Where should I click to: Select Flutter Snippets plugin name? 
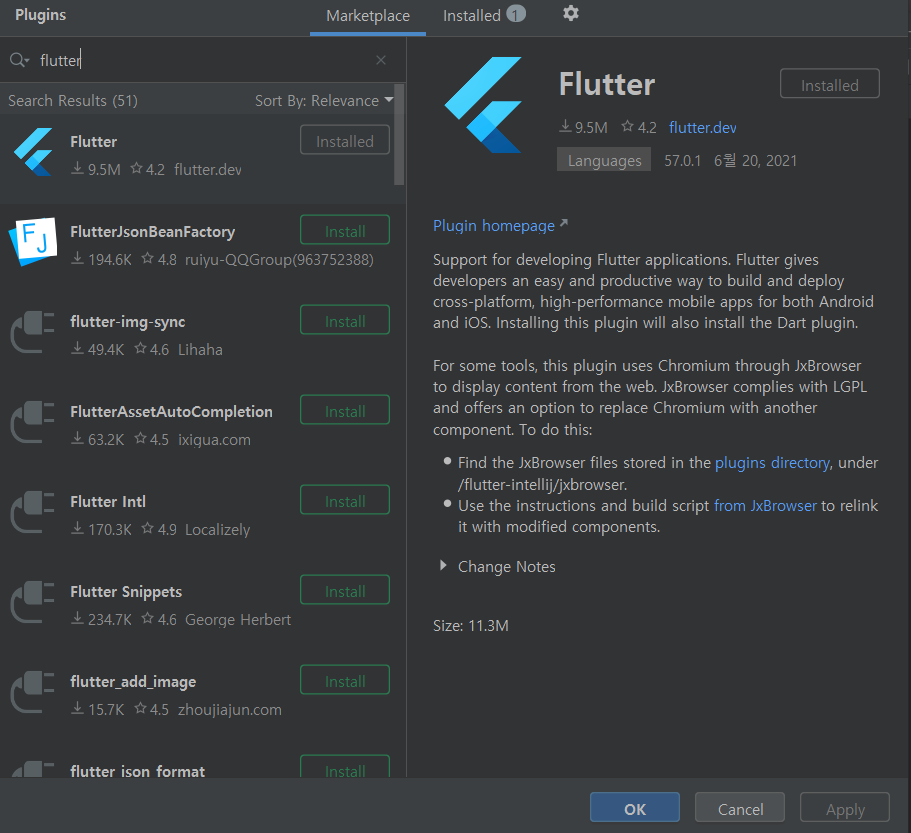coord(126,591)
